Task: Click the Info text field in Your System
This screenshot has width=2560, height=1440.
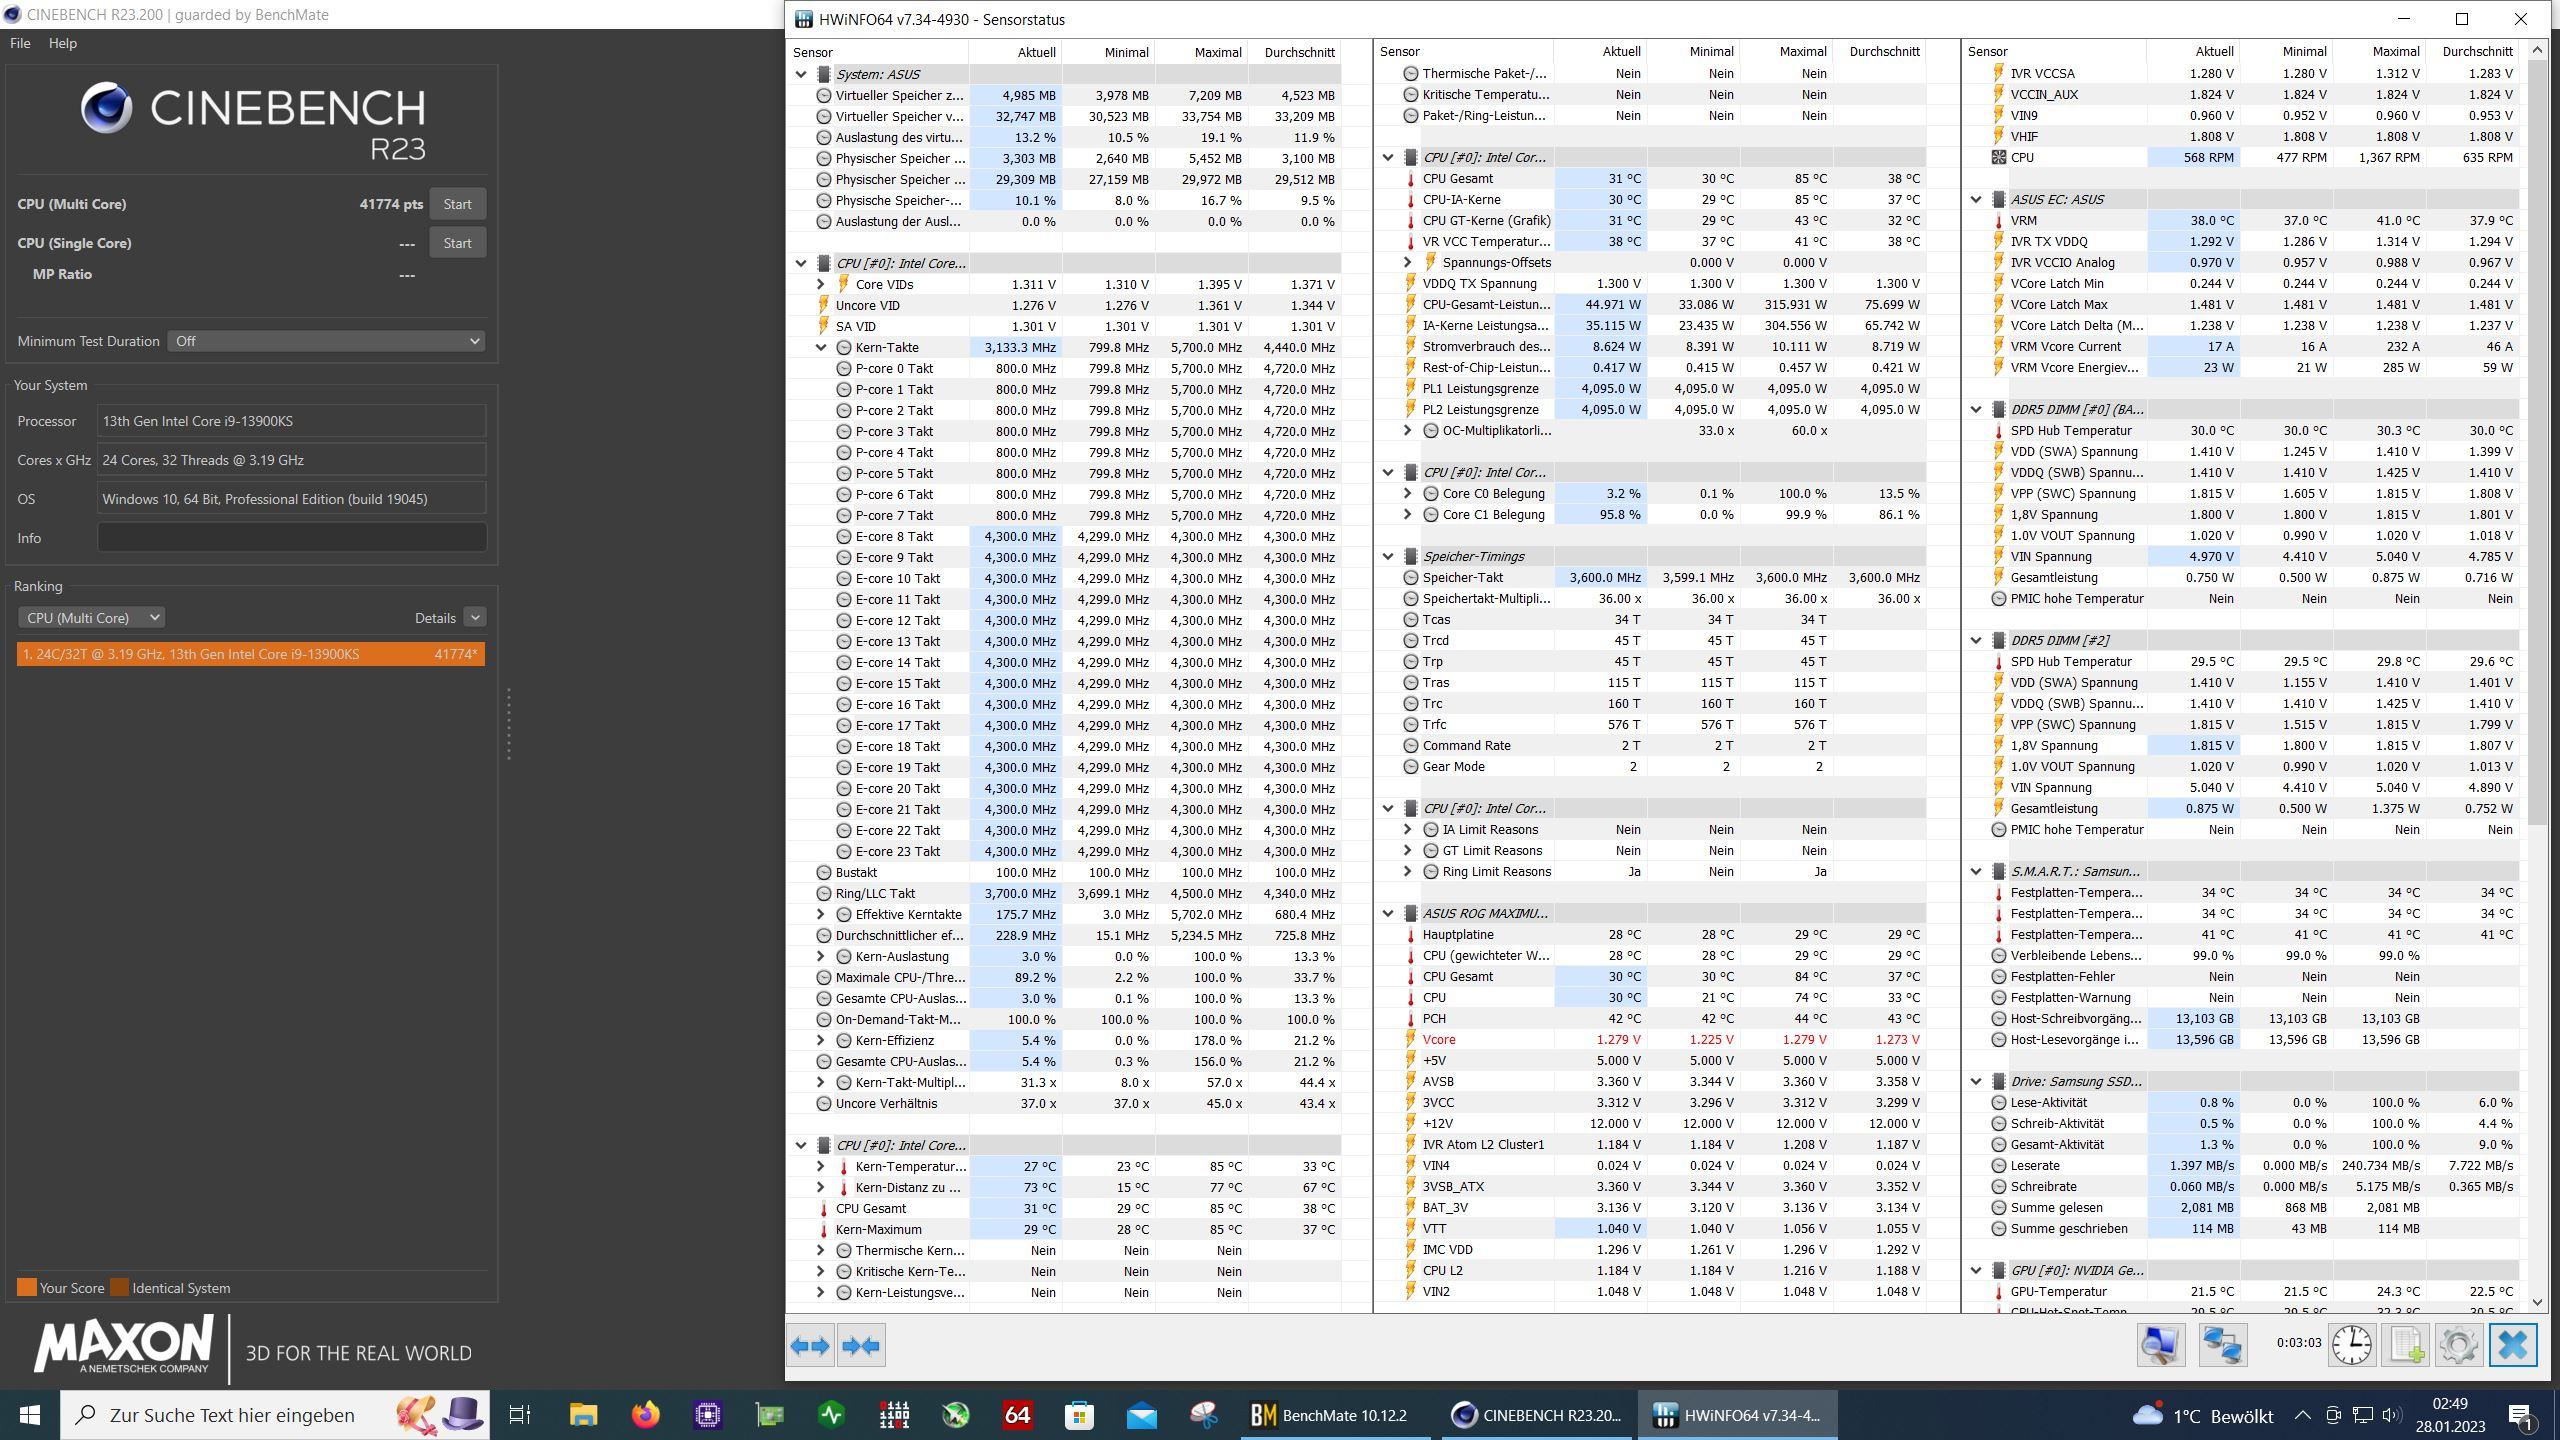Action: pyautogui.click(x=291, y=538)
